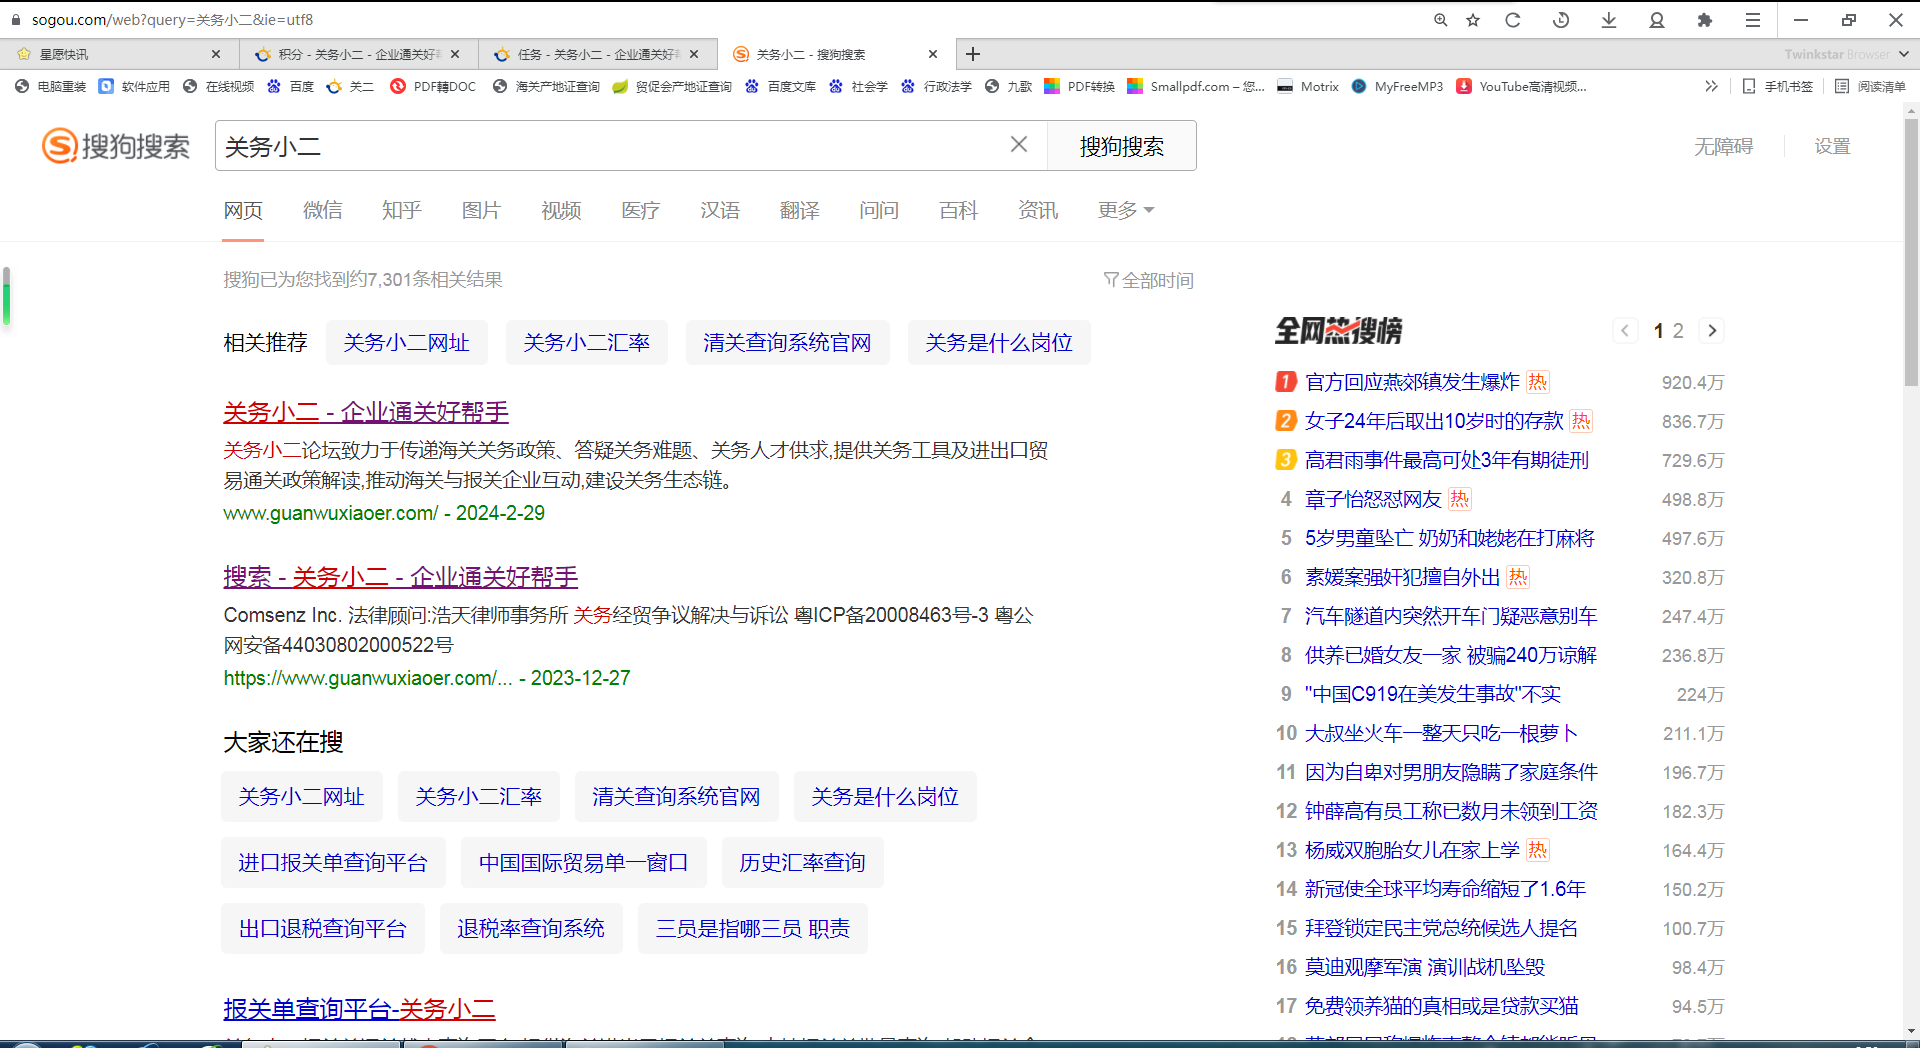This screenshot has width=1920, height=1048.
Task: Open the 百度 bookmark
Action: pos(290,87)
